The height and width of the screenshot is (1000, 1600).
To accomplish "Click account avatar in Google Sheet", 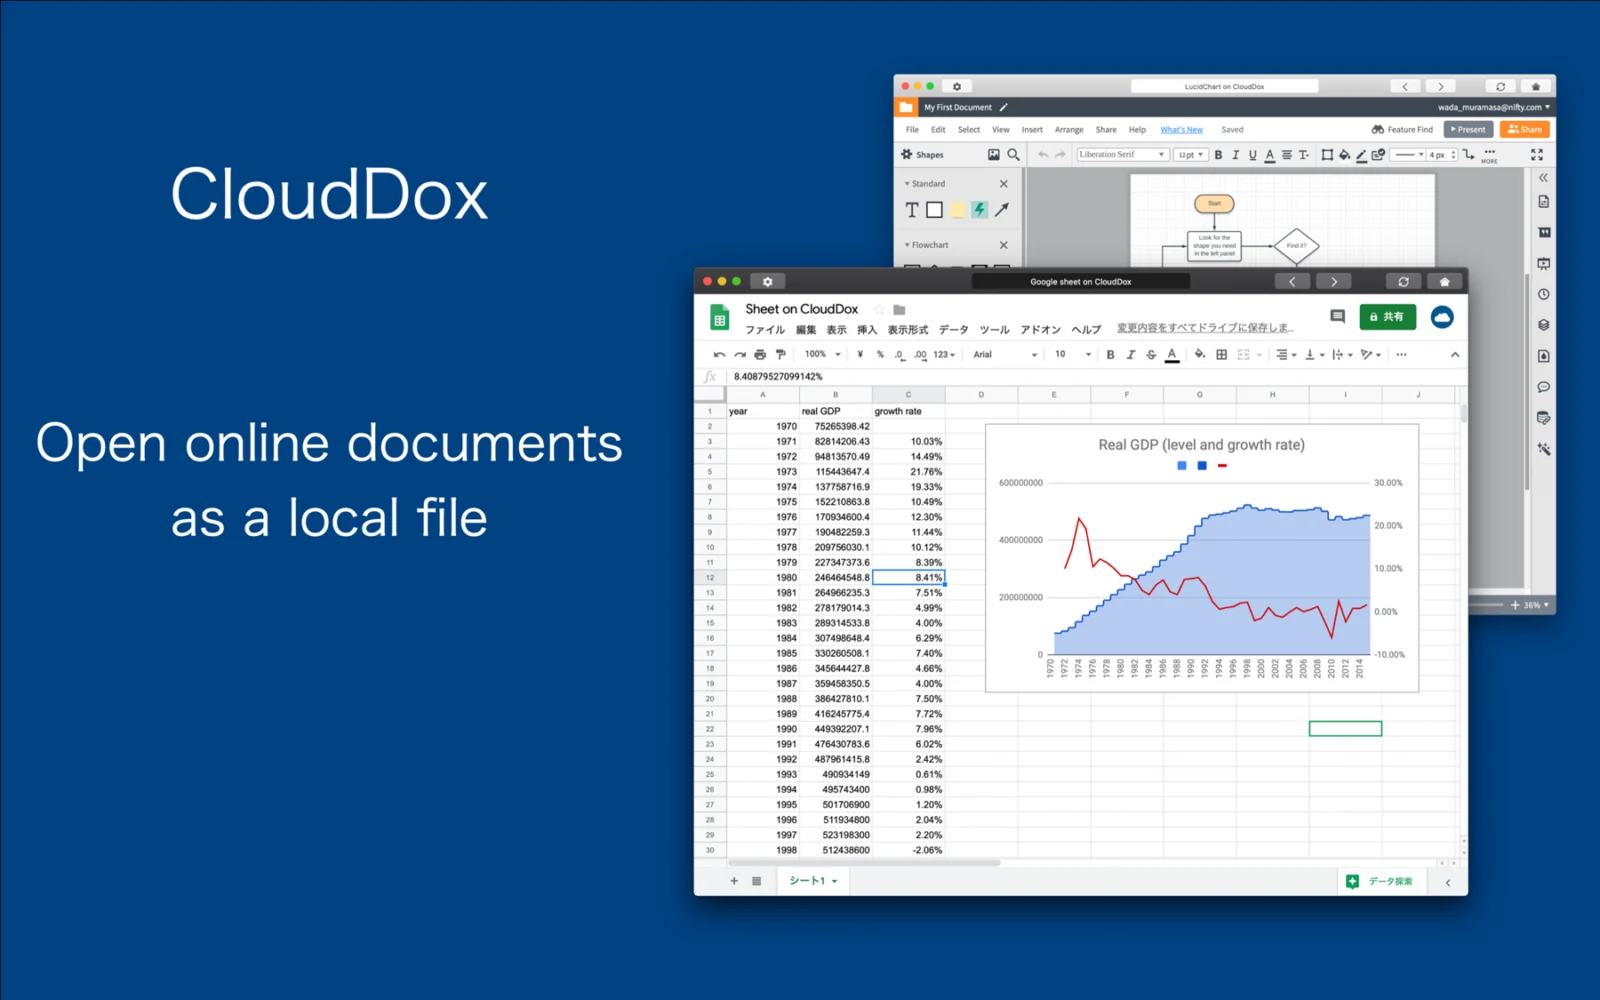I will click(x=1441, y=317).
